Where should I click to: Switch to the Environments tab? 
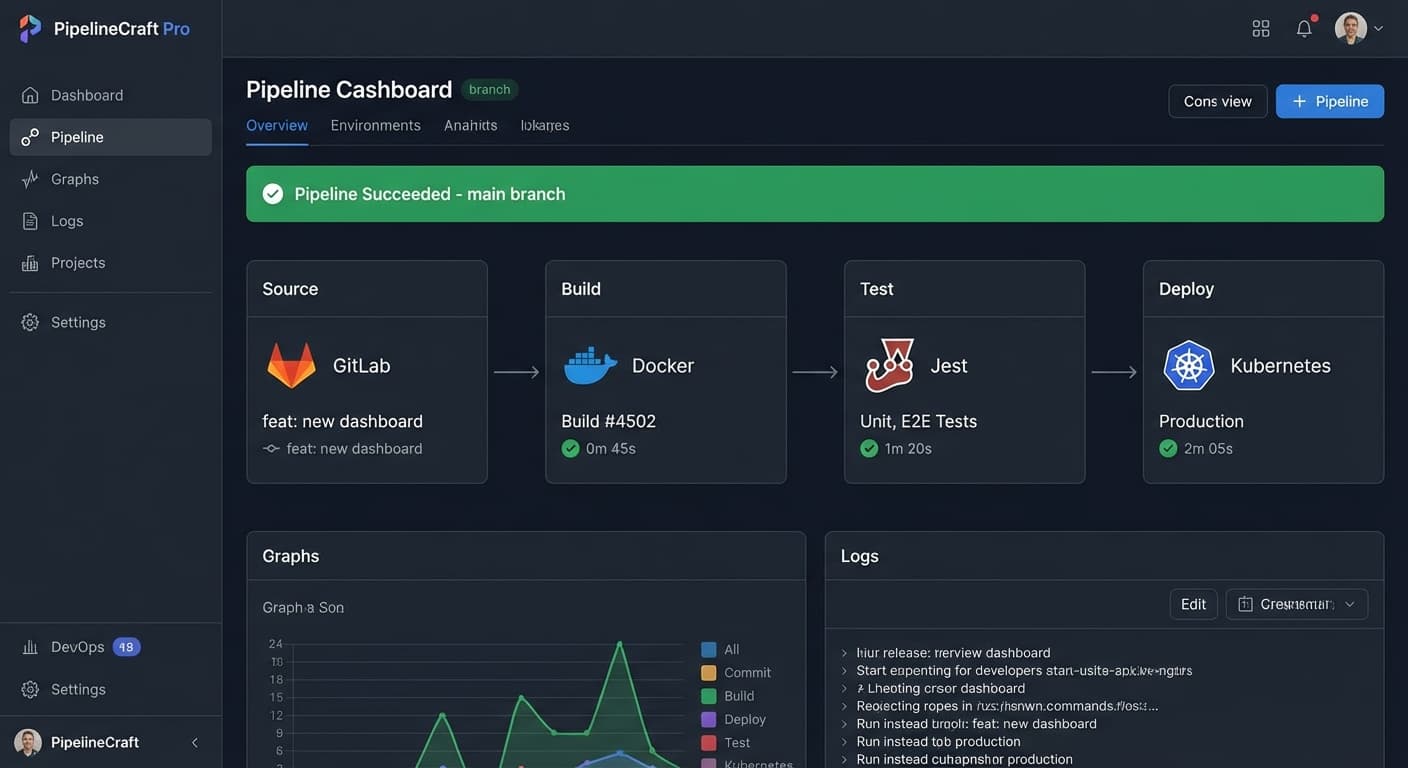pyautogui.click(x=376, y=125)
